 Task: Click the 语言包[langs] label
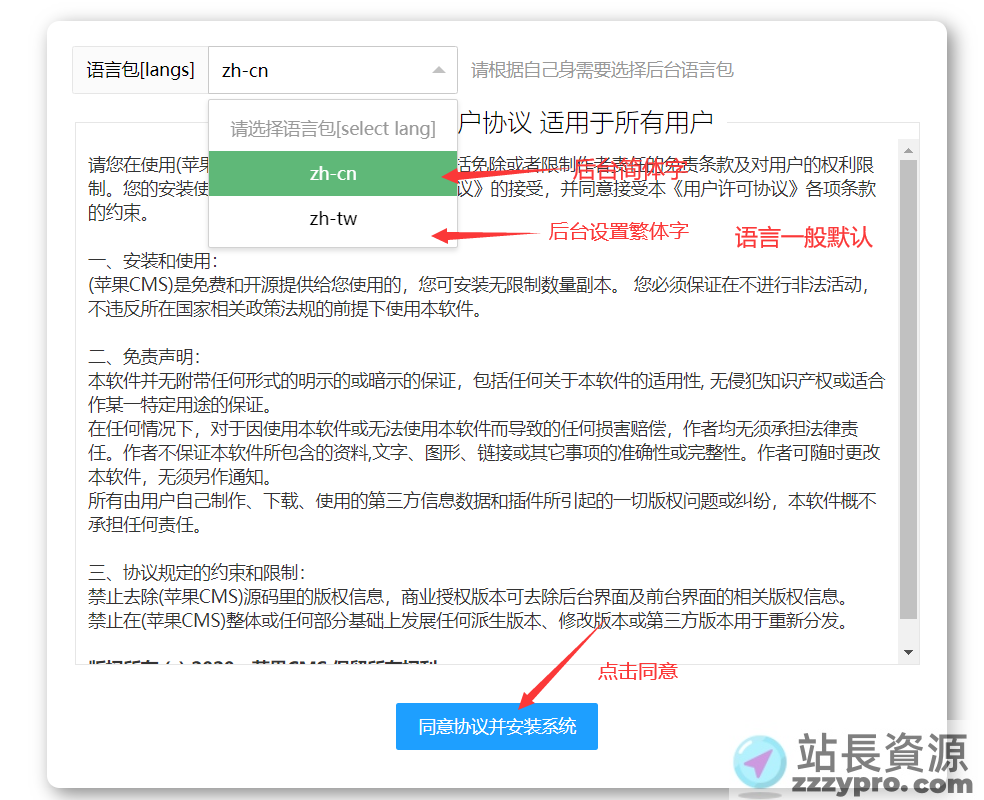point(141,70)
